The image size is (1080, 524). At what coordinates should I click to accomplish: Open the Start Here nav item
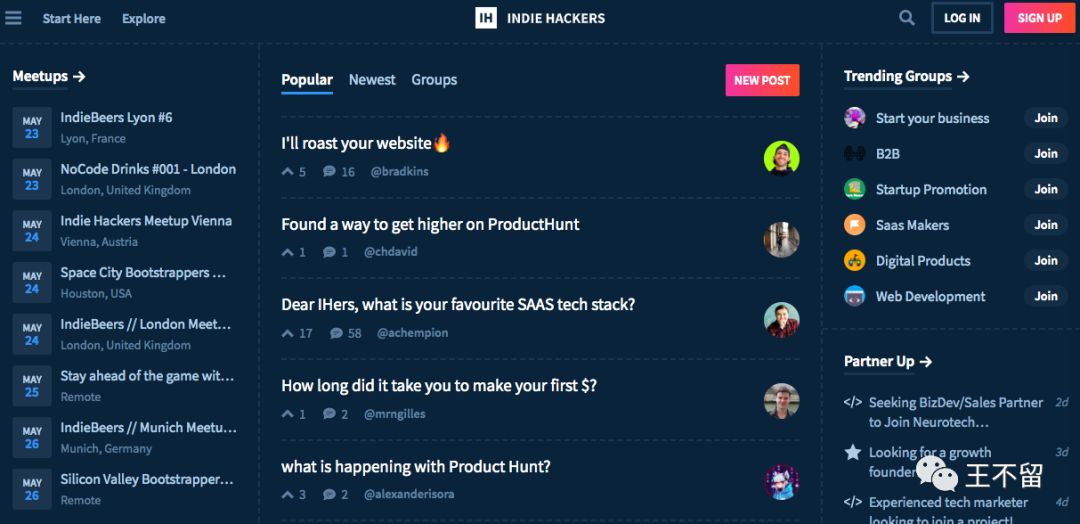(72, 19)
